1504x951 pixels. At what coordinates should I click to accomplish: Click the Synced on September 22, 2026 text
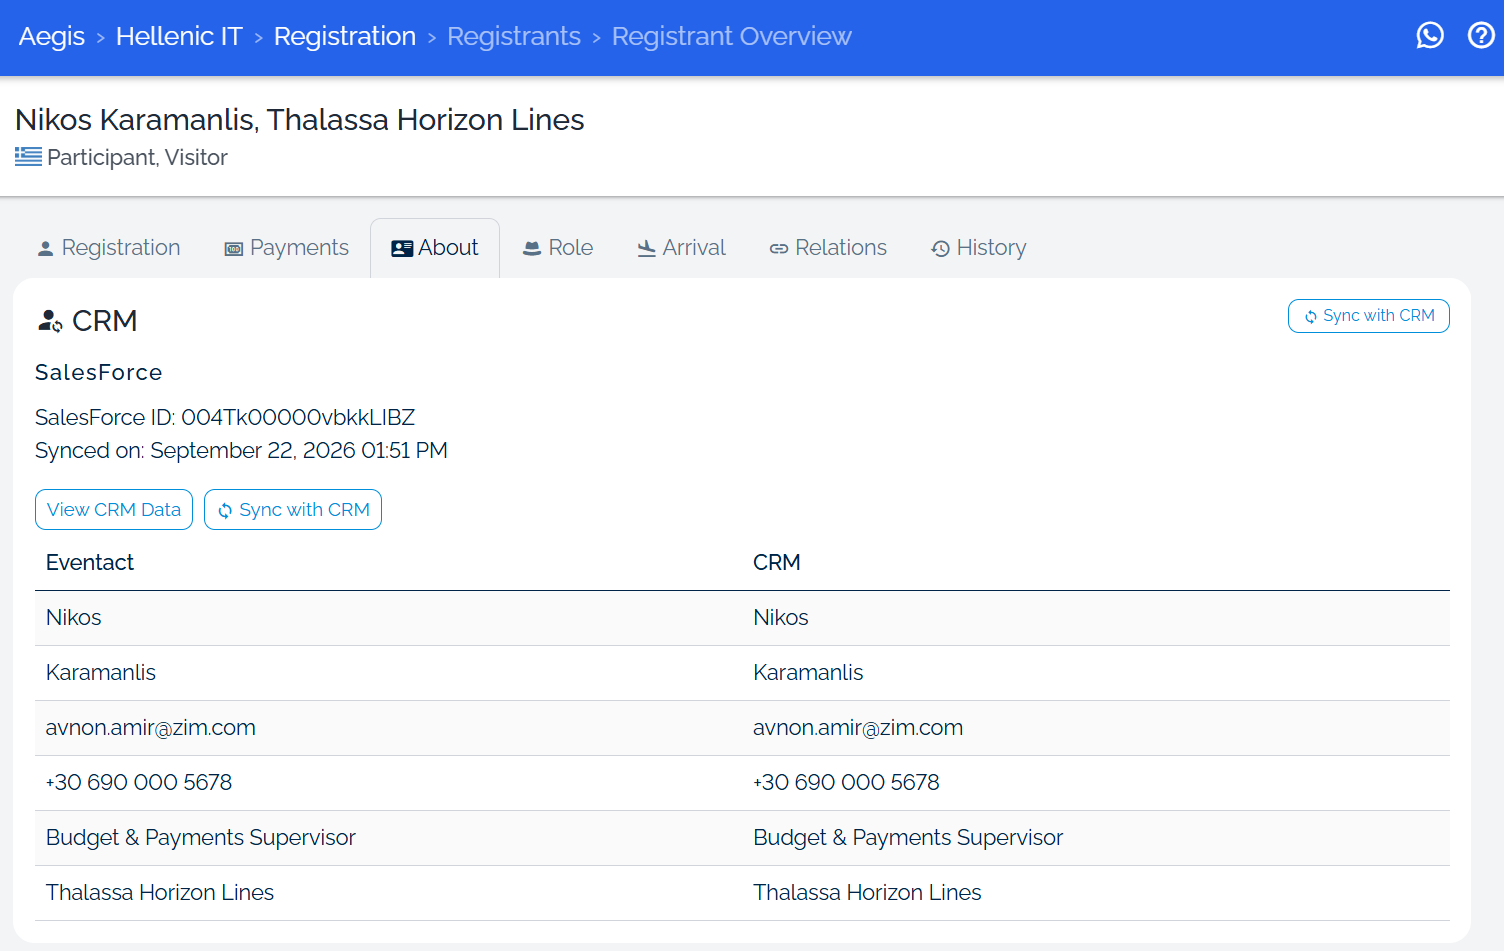coord(241,450)
